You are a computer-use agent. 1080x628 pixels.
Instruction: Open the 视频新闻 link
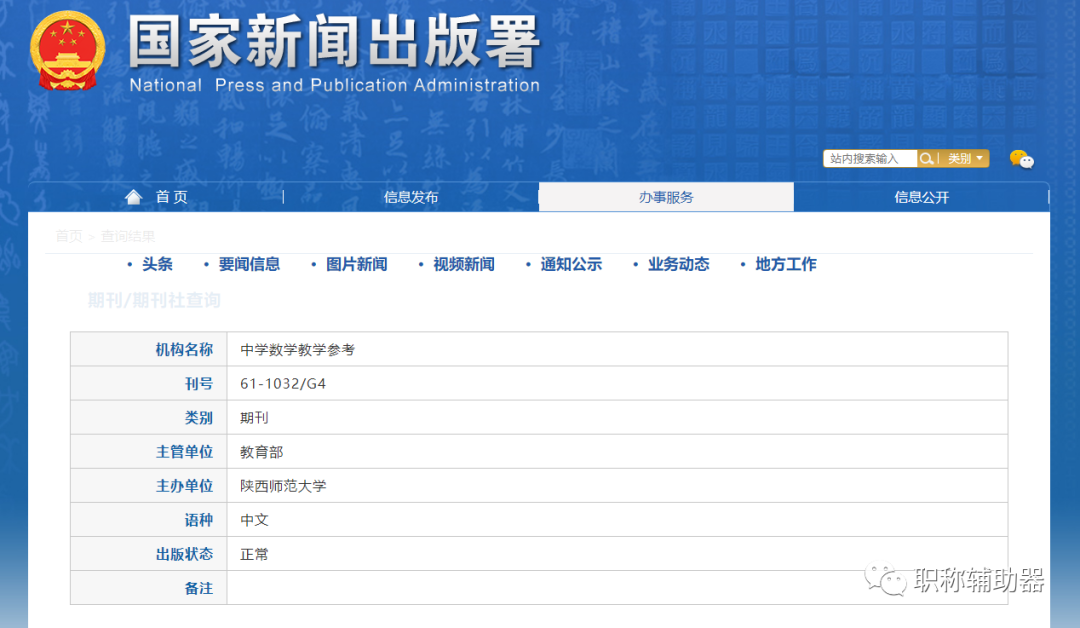[x=464, y=264]
